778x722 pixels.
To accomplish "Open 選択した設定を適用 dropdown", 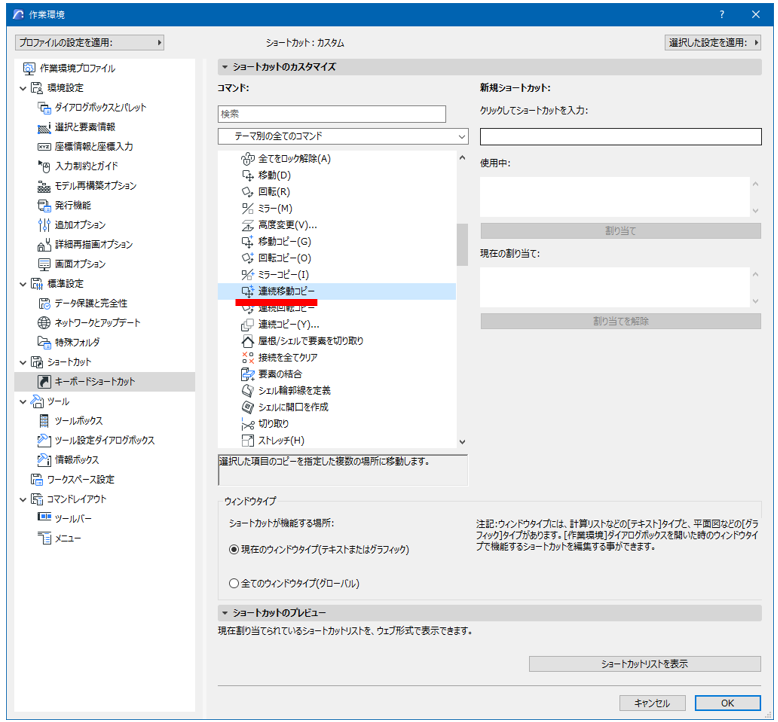I will click(713, 43).
